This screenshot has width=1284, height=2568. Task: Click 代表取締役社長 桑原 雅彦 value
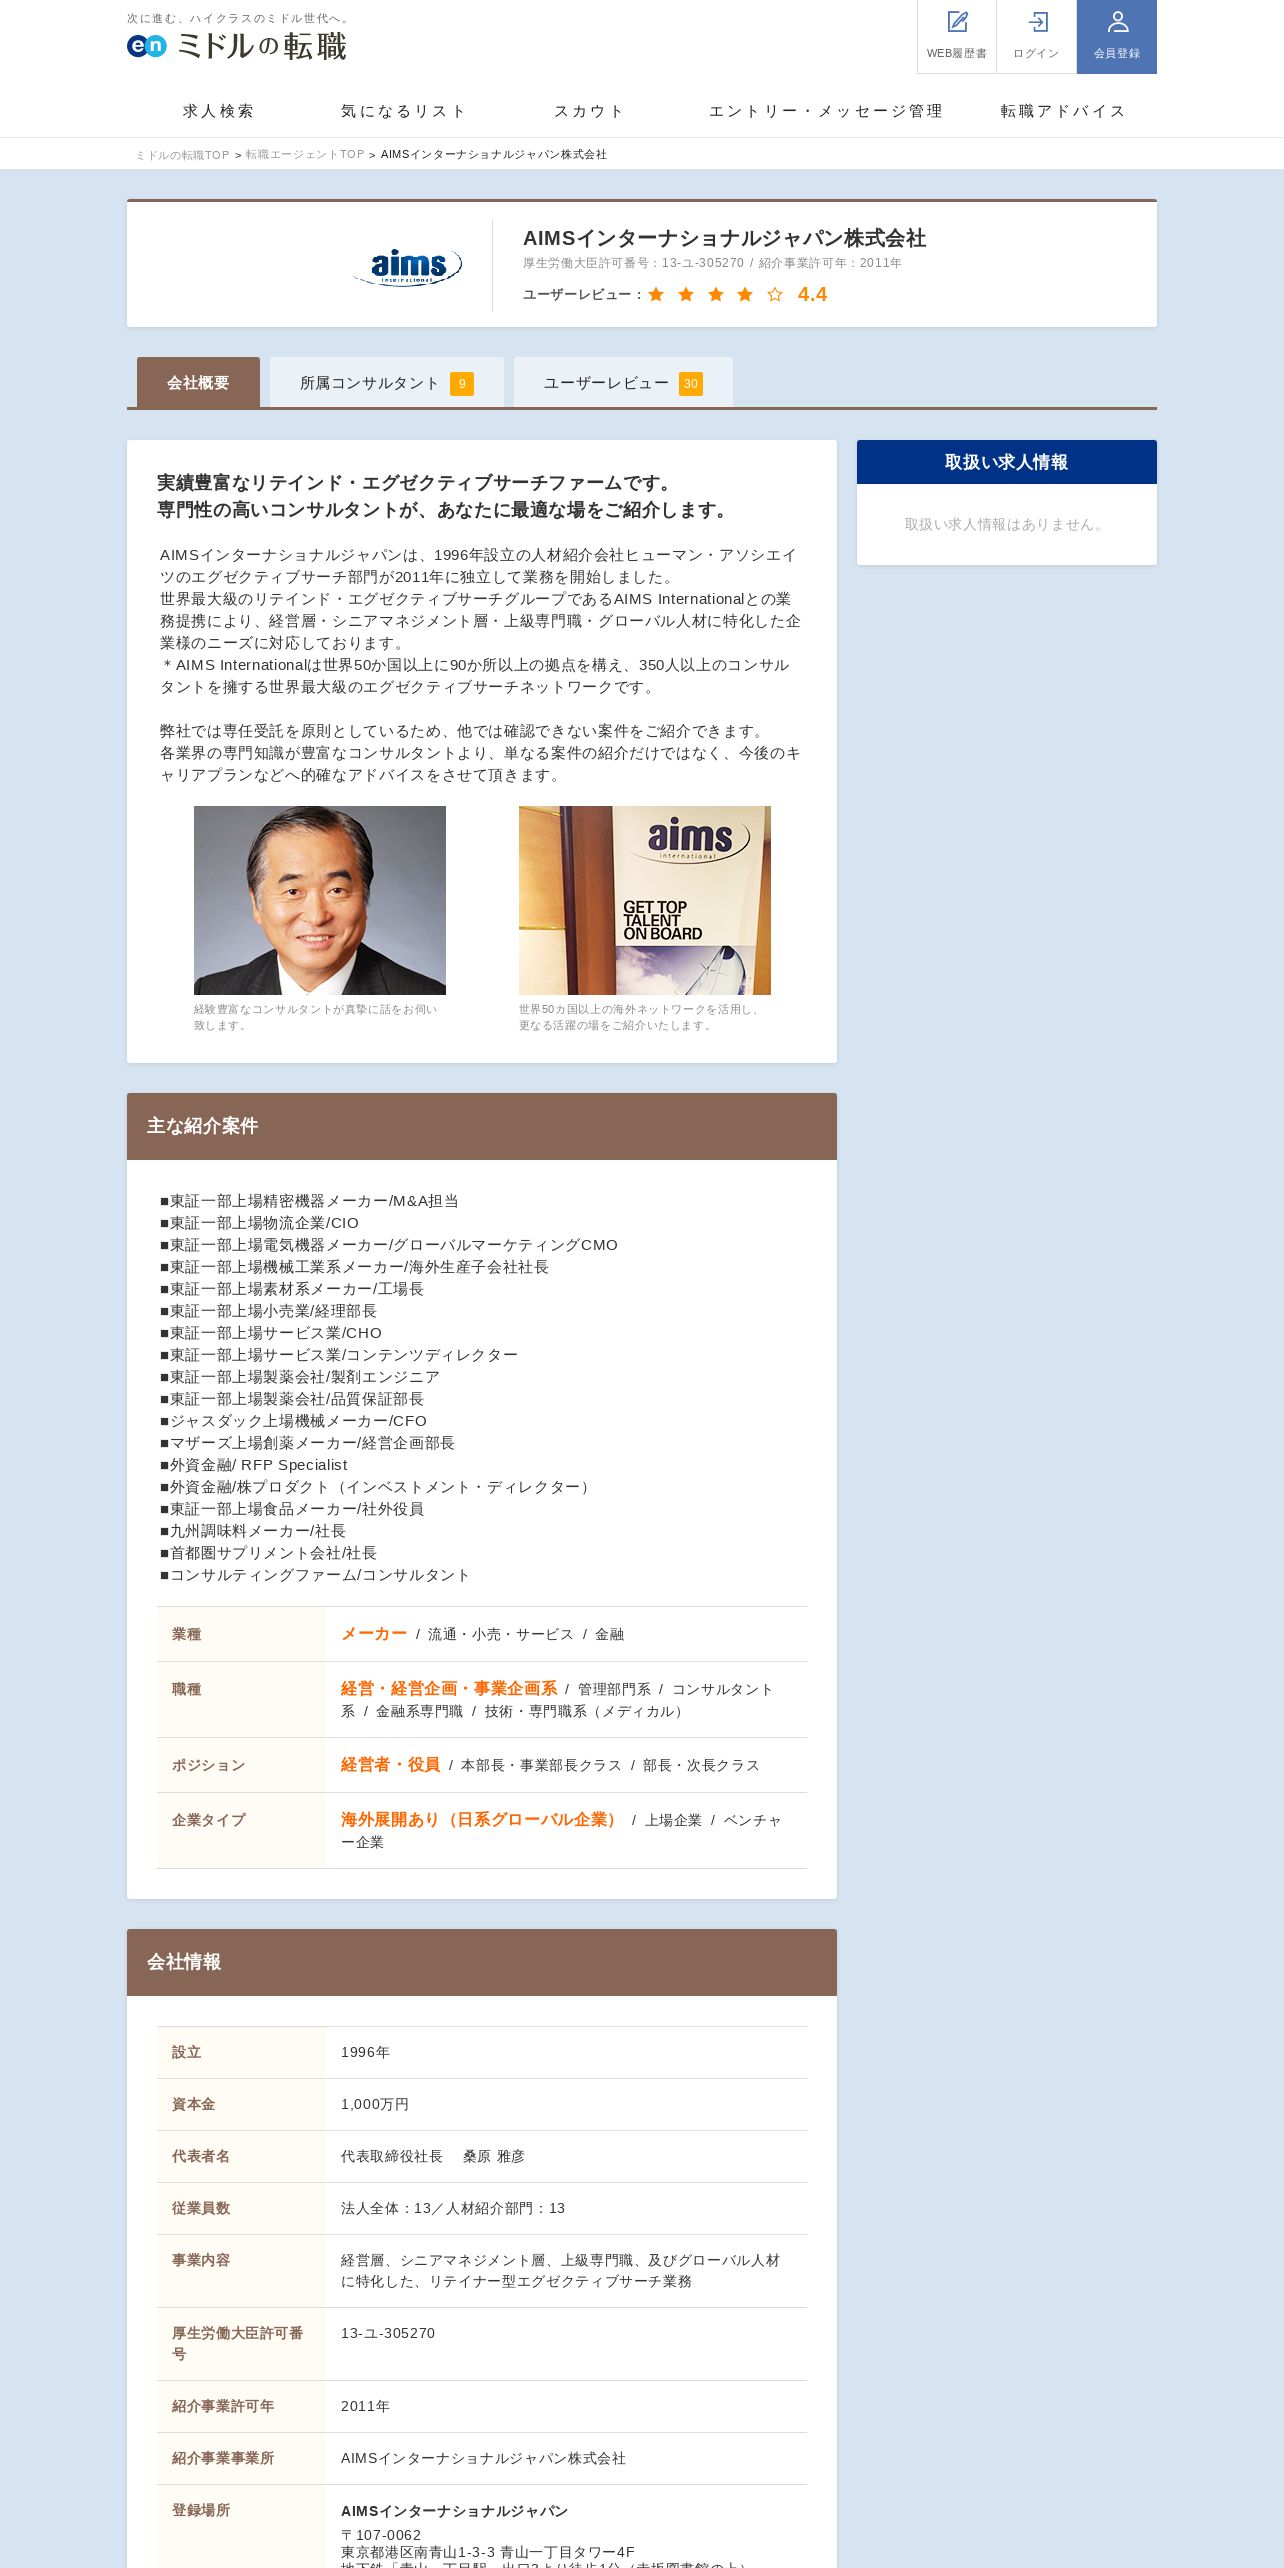point(433,2156)
